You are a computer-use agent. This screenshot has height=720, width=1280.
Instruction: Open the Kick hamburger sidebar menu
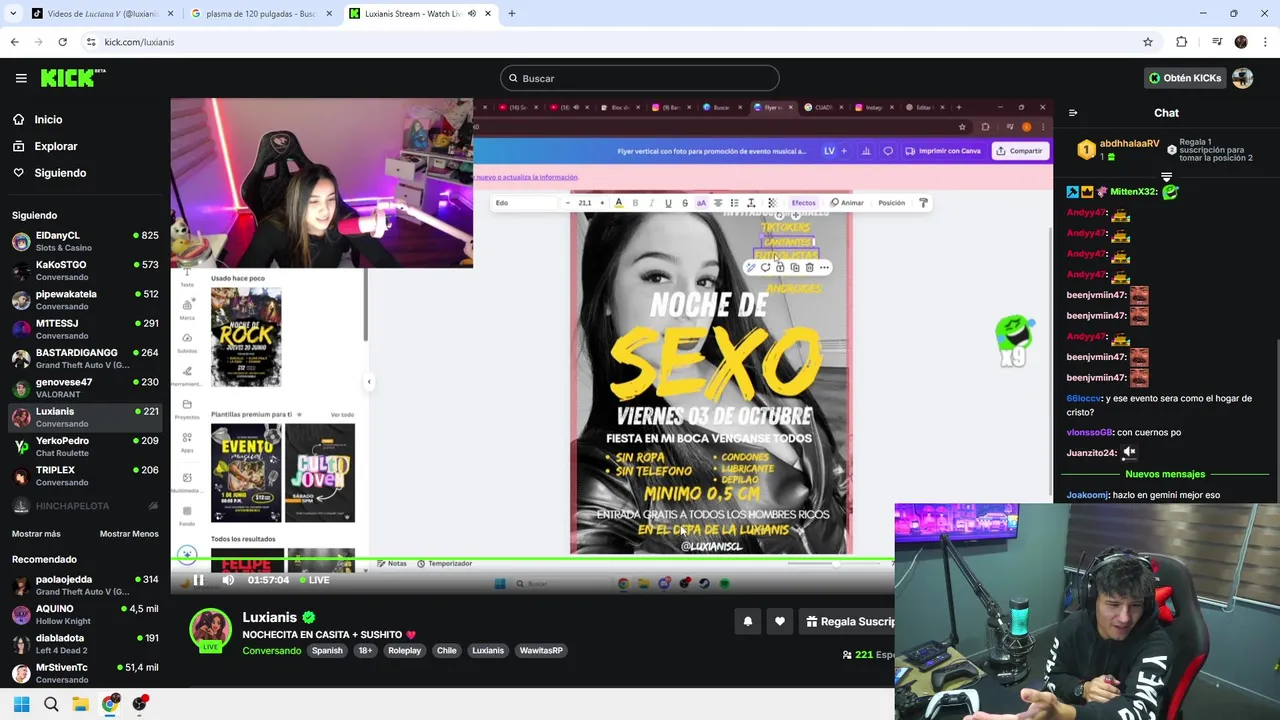point(21,78)
